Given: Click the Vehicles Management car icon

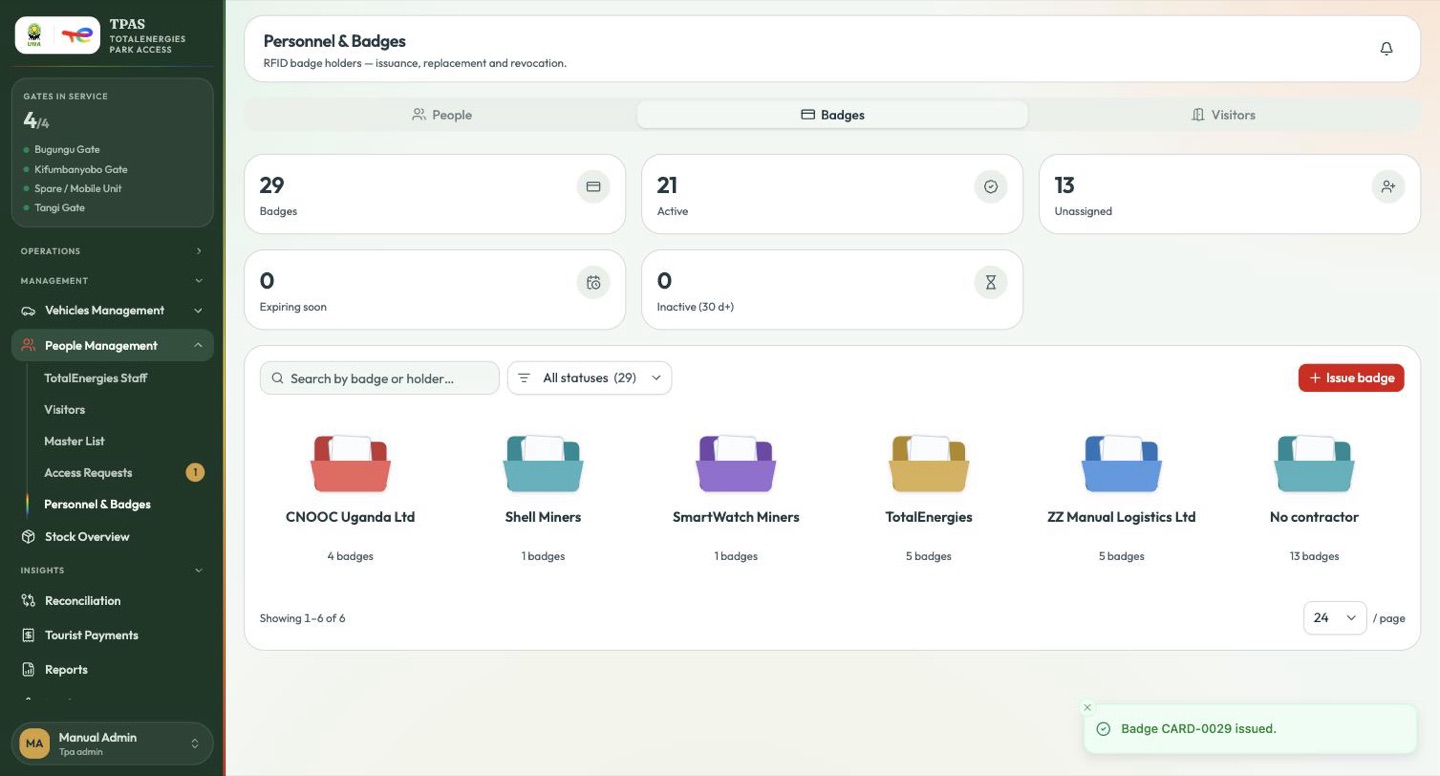Looking at the screenshot, I should click(x=29, y=311).
